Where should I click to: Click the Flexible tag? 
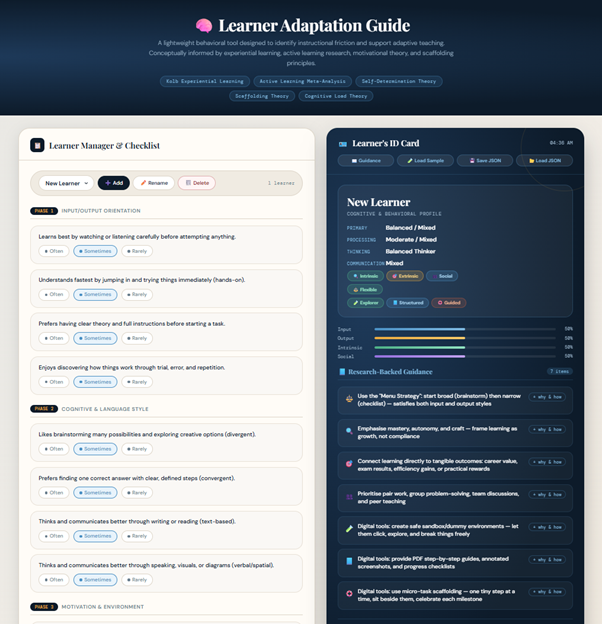(x=365, y=290)
